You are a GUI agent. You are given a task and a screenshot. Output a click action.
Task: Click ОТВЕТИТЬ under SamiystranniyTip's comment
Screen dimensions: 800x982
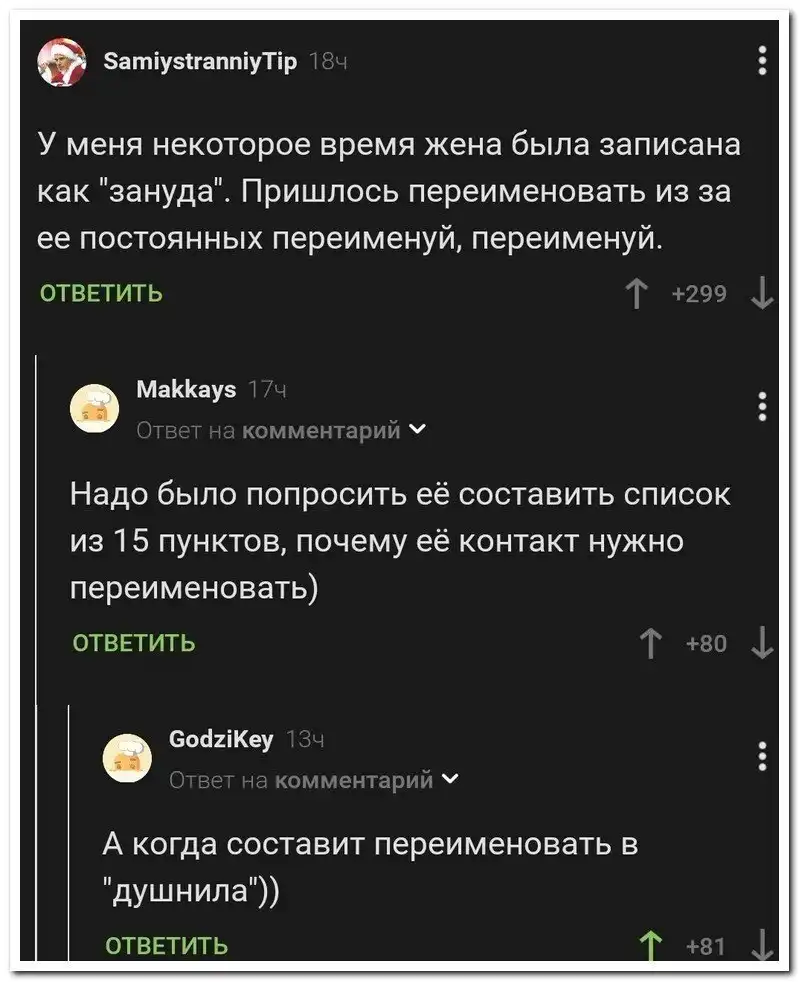click(x=102, y=294)
